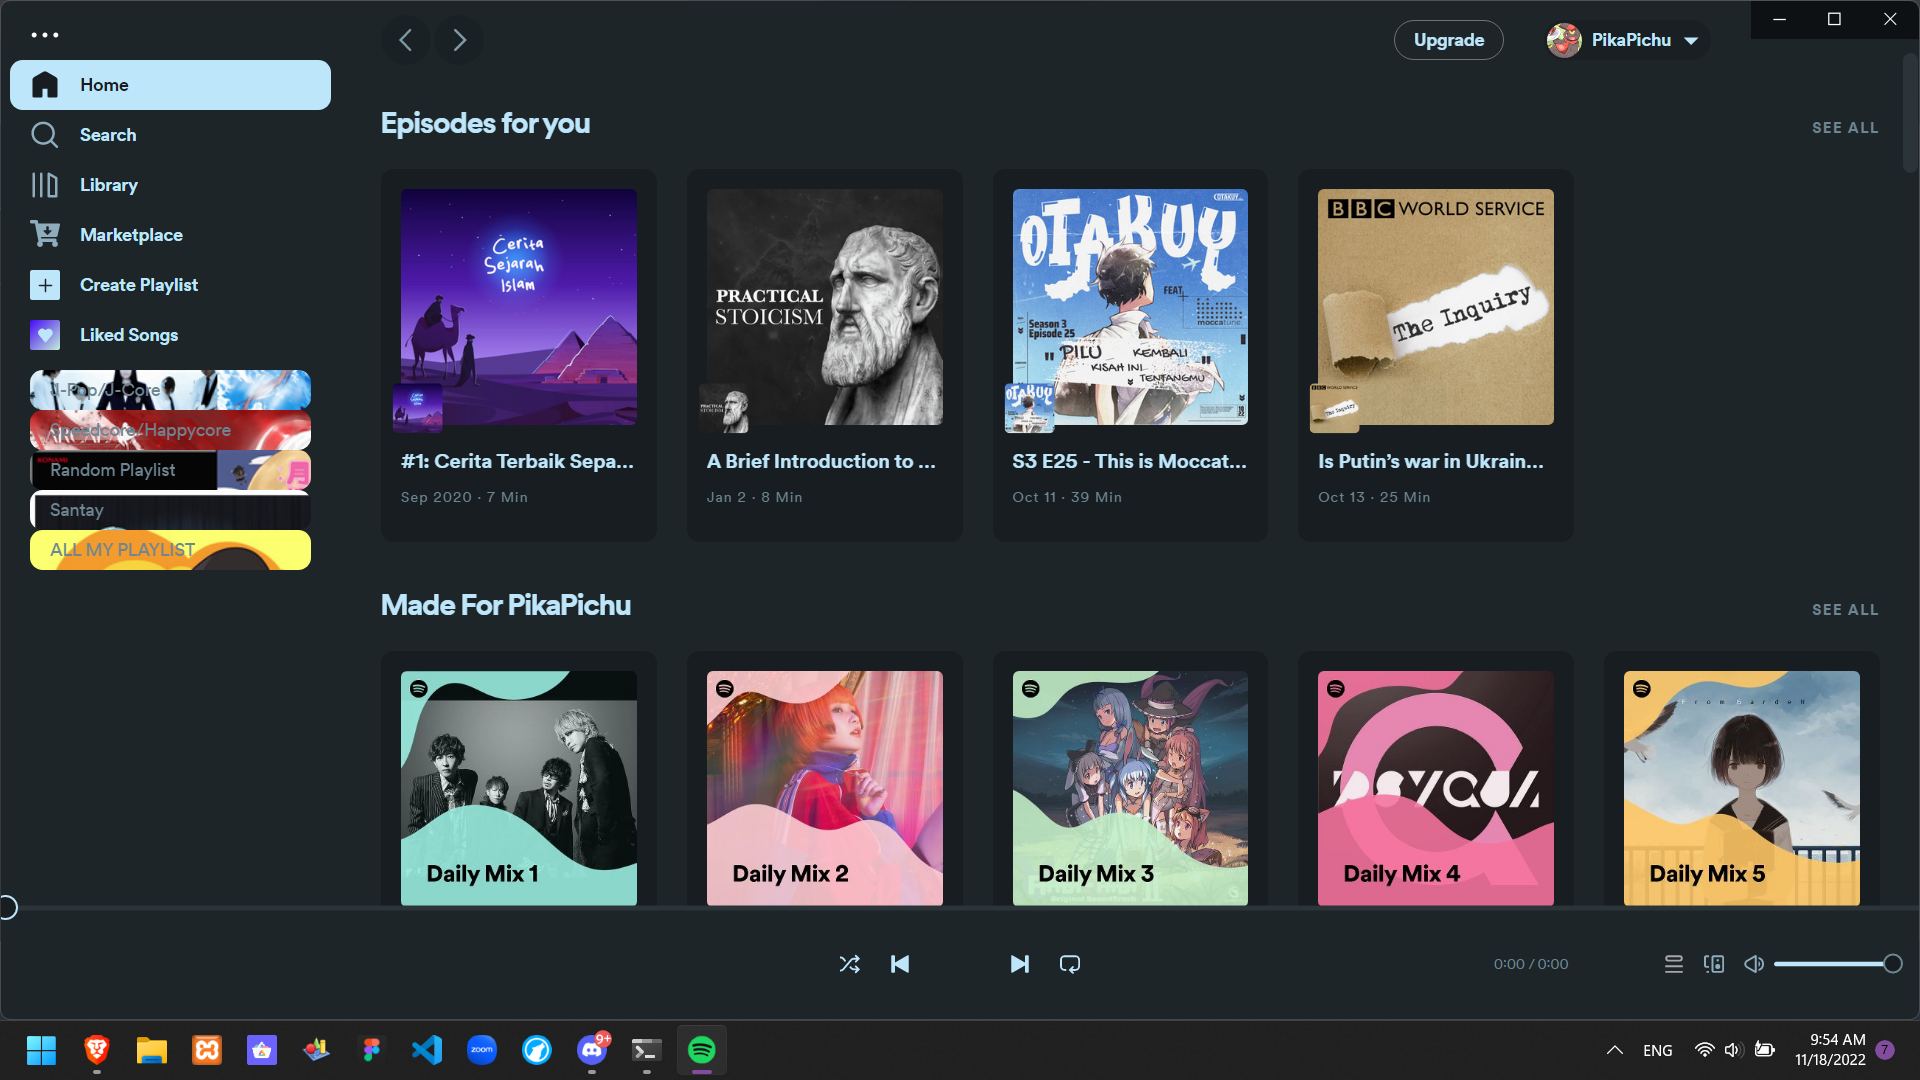1920x1080 pixels.
Task: Open Search in the sidebar
Action: 108,135
